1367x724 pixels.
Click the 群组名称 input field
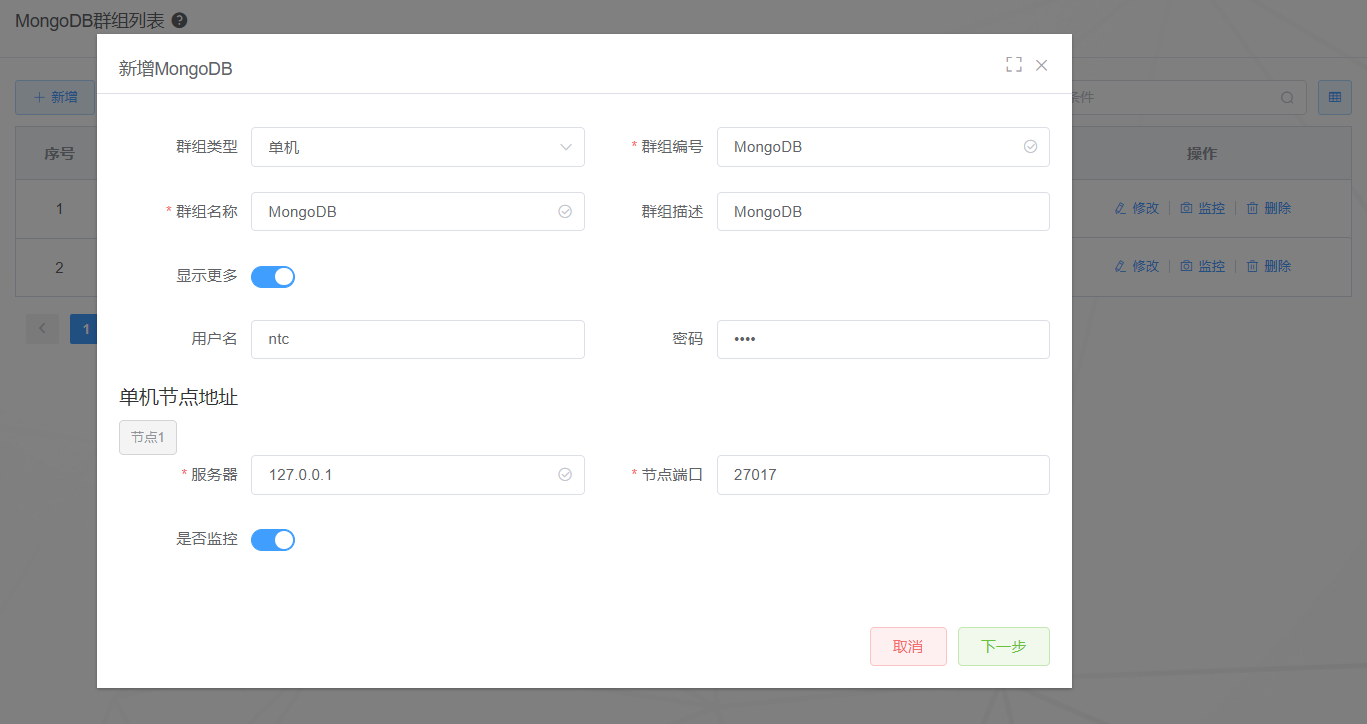pyautogui.click(x=418, y=212)
